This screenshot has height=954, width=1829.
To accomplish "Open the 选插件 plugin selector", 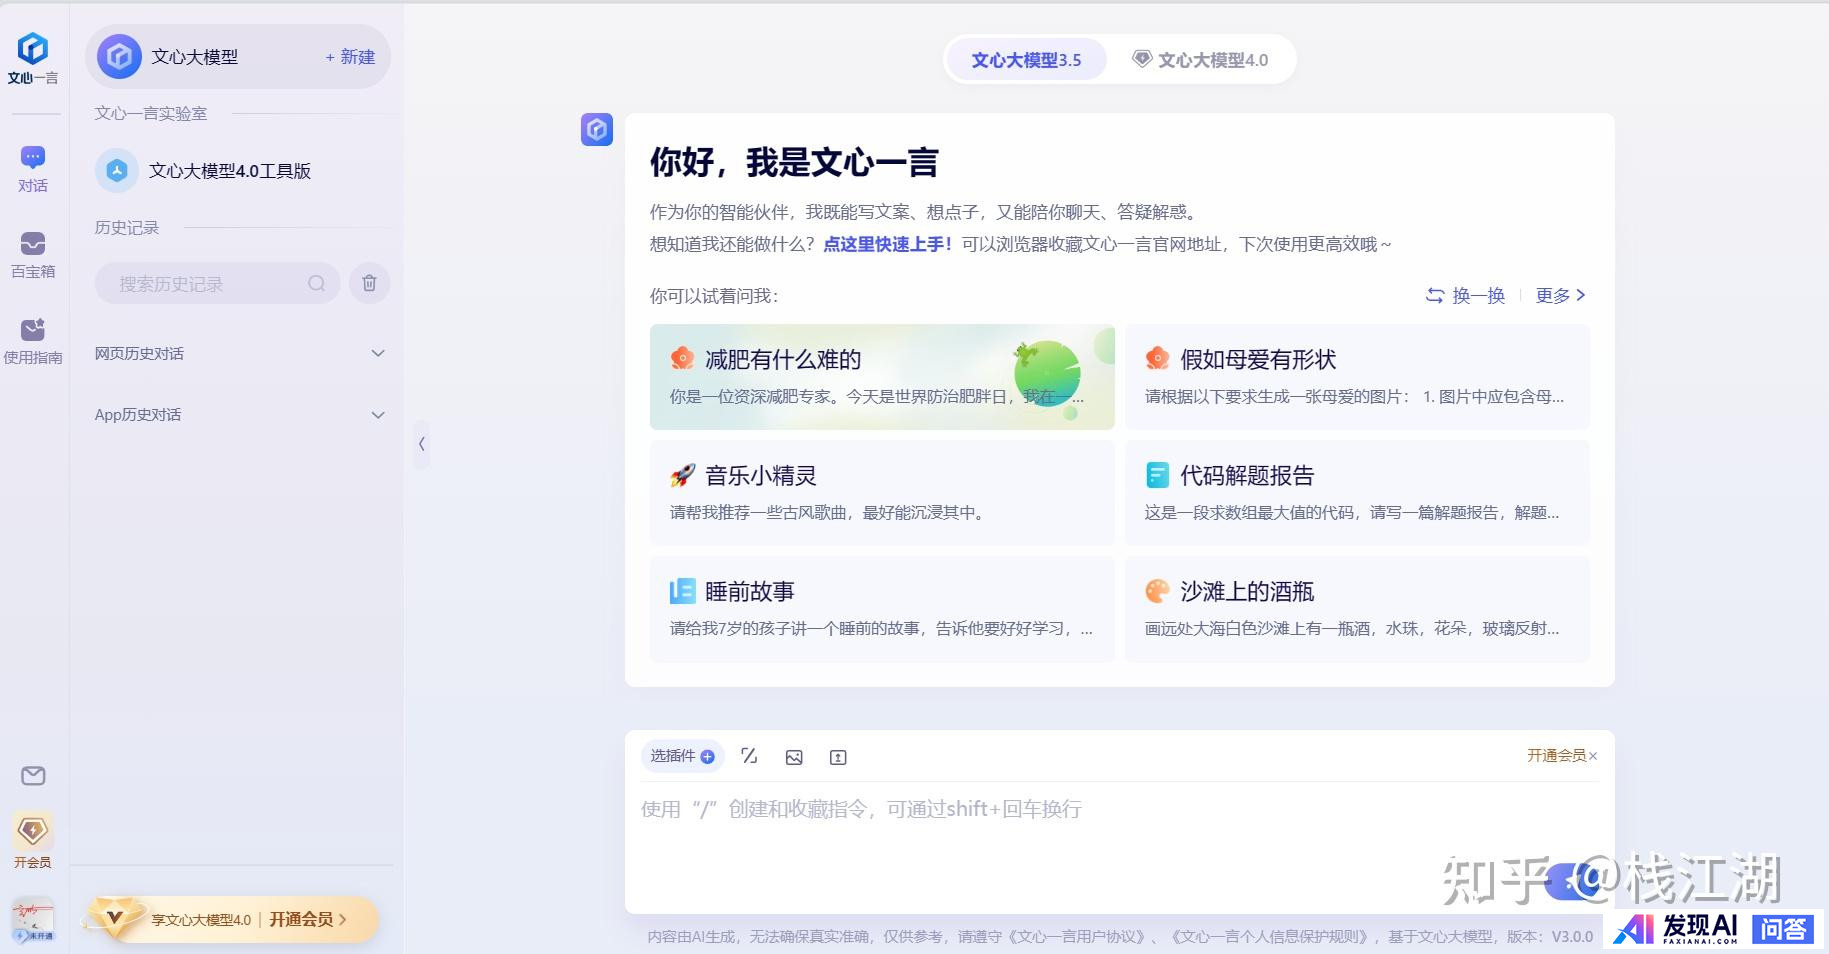I will click(x=682, y=756).
